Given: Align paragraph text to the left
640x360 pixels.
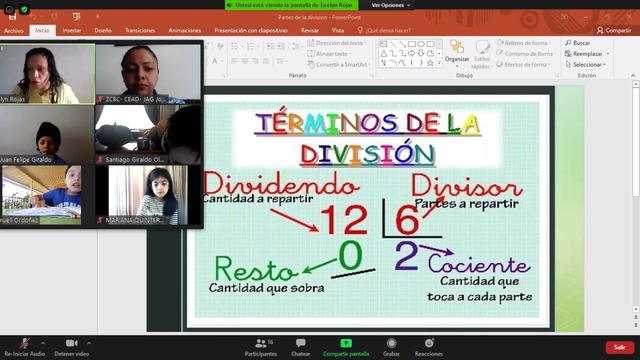Looking at the screenshot, I should click(235, 61).
